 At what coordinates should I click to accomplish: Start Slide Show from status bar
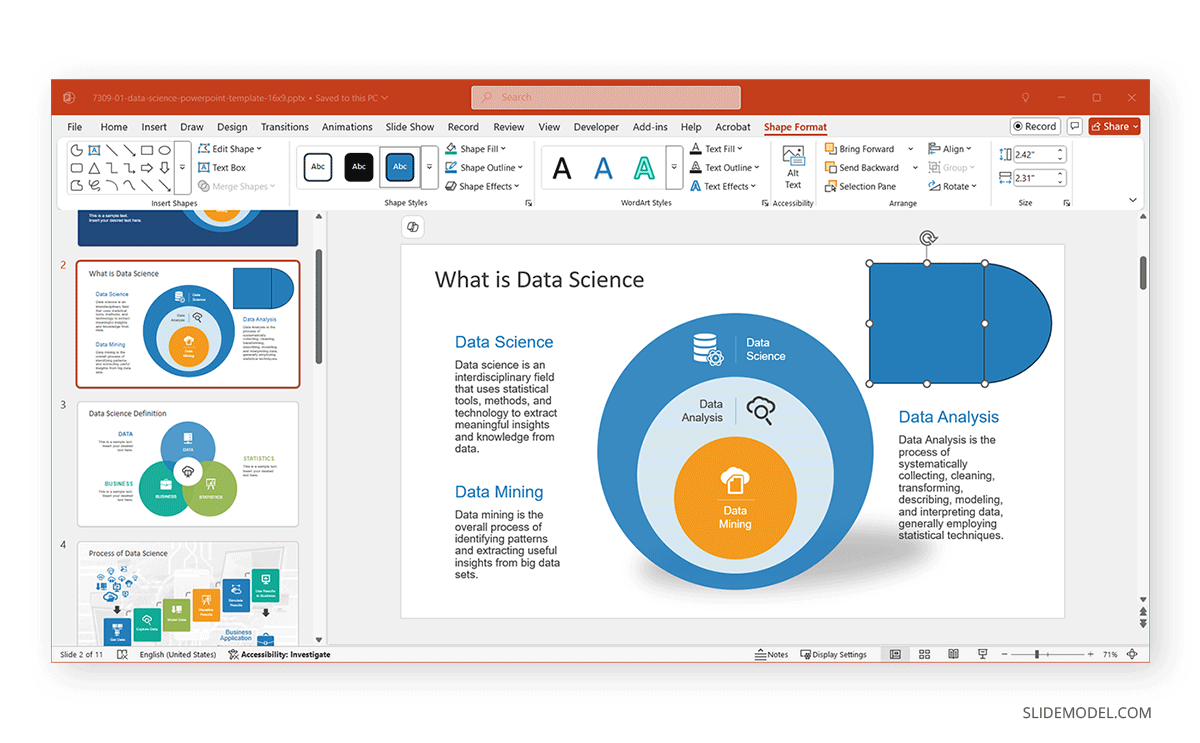coord(983,654)
